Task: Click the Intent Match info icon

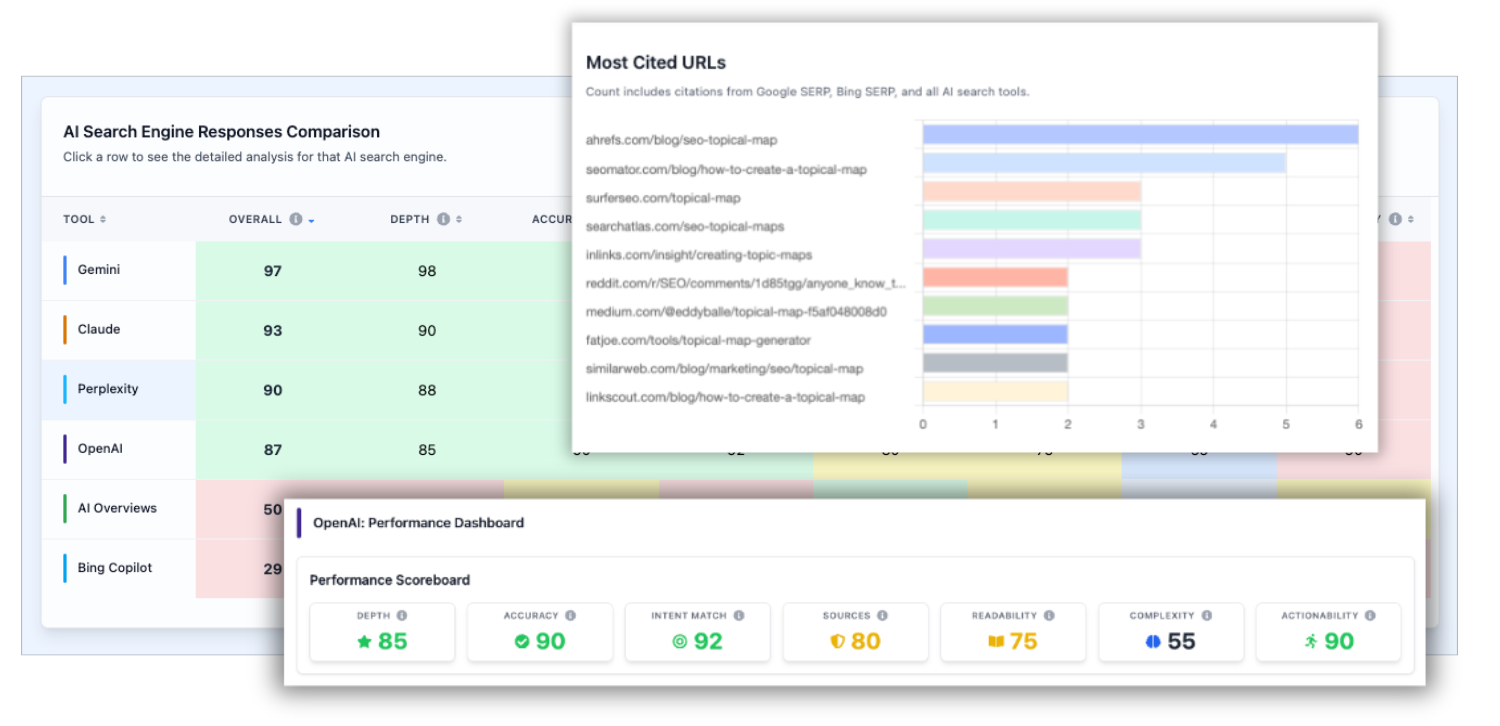Action: point(739,616)
